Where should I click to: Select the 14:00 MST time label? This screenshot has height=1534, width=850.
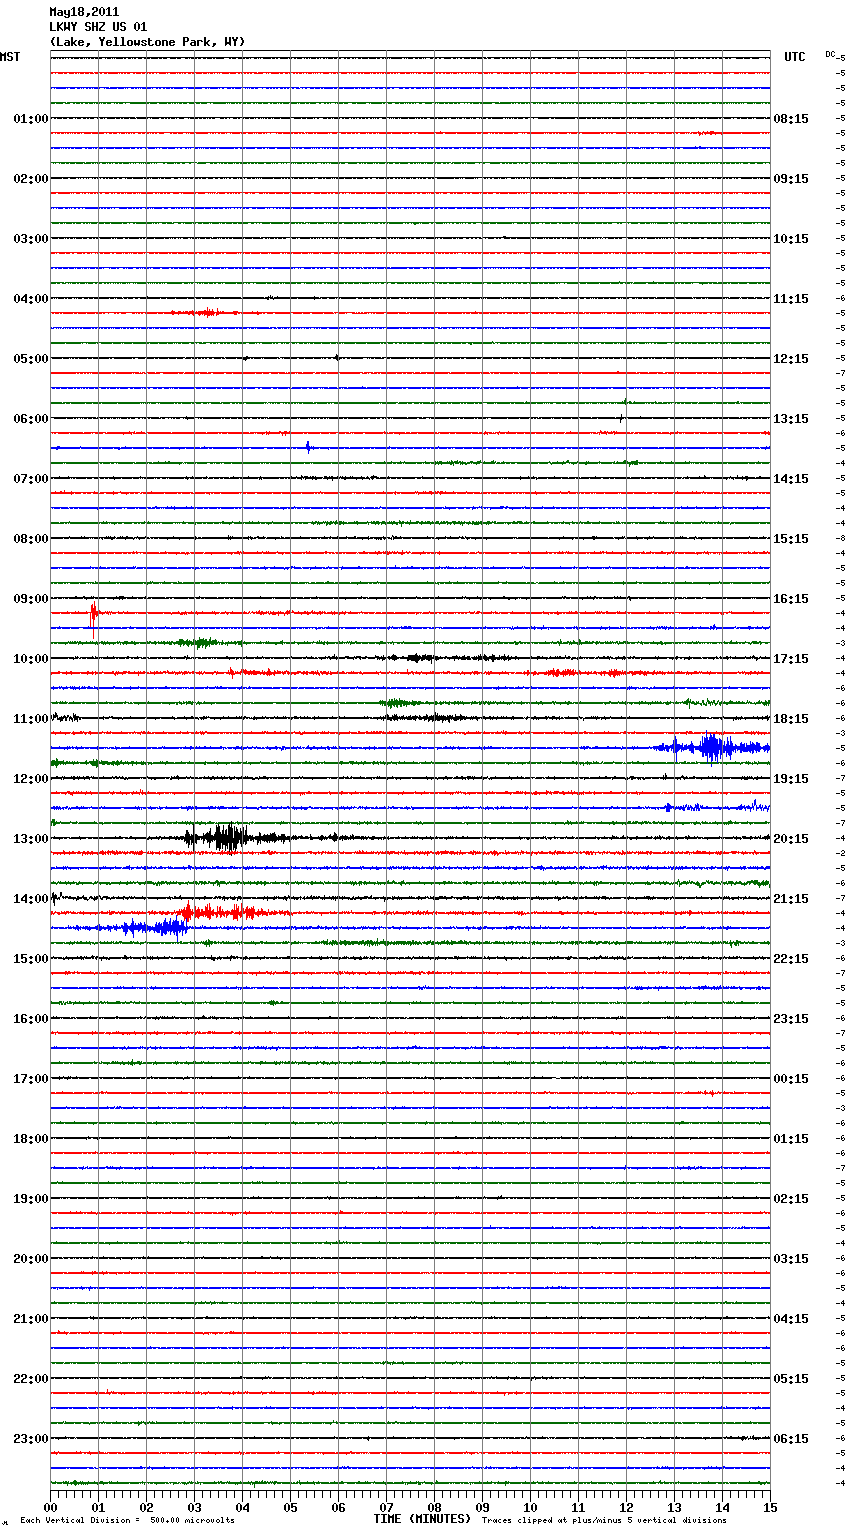coord(30,899)
